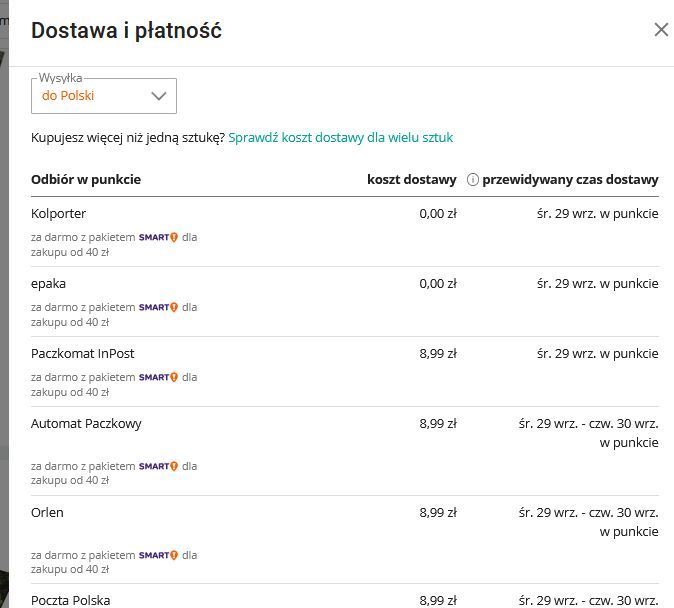
Task: Click the SMART logo under Paczkomat InPost
Action: (158, 378)
